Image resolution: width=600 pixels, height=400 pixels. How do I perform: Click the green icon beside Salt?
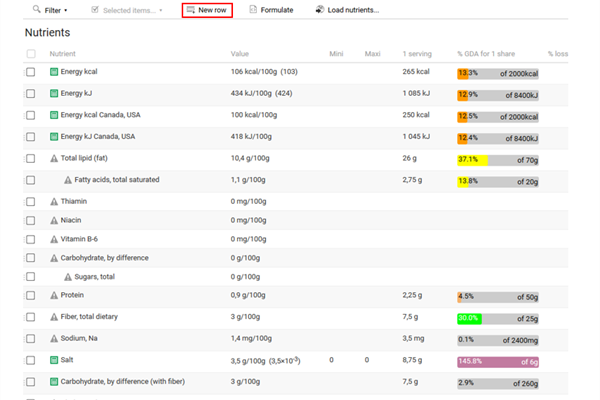54,360
